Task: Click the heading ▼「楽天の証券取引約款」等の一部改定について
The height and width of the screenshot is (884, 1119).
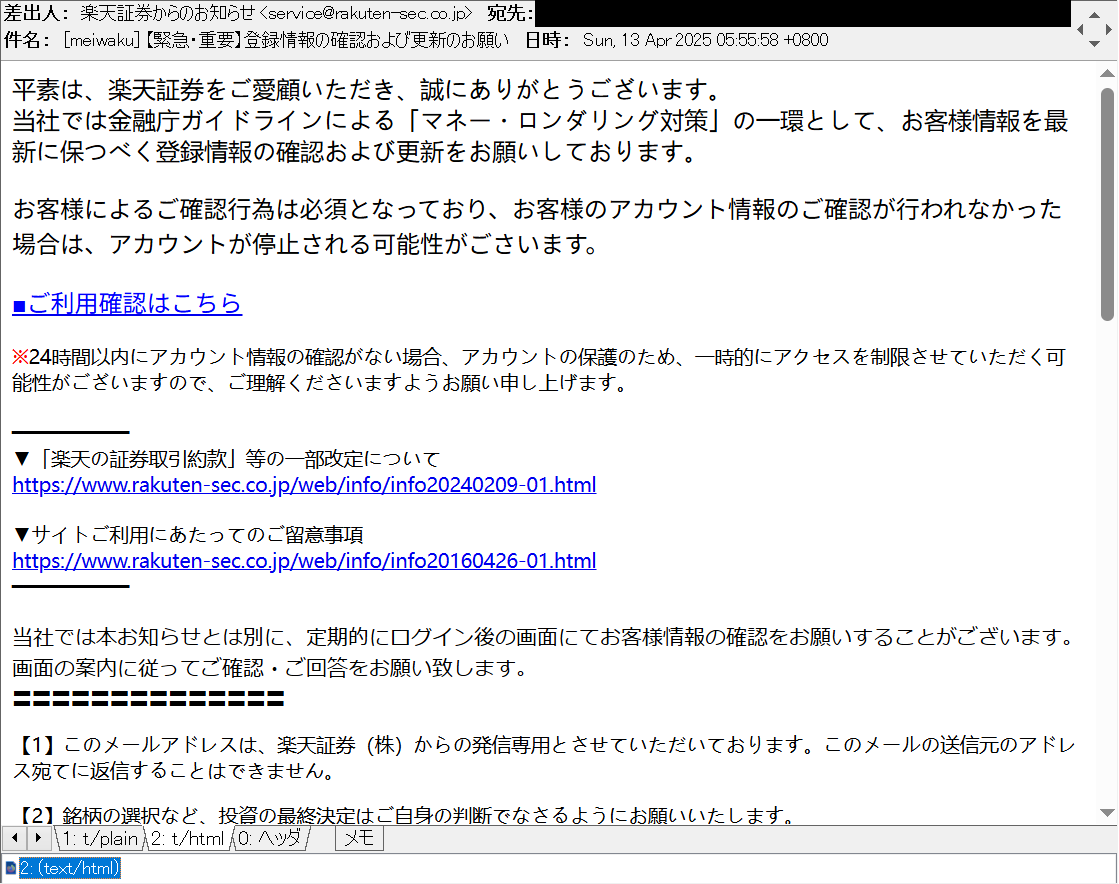Action: click(x=226, y=459)
